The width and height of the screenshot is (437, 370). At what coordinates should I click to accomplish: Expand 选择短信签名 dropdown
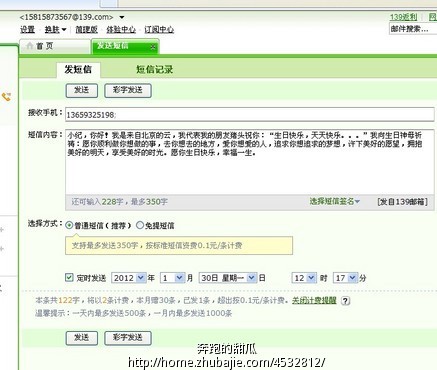click(x=335, y=201)
